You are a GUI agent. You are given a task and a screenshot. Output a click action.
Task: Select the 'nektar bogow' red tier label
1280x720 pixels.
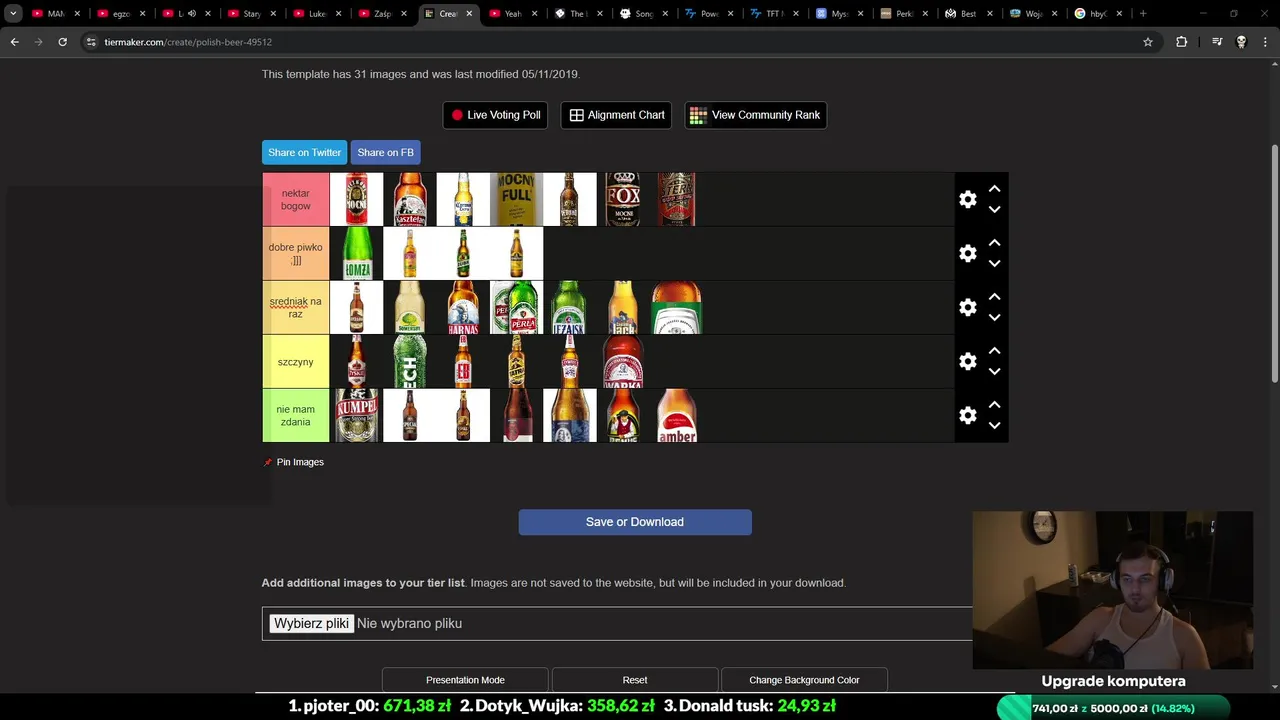pos(296,199)
